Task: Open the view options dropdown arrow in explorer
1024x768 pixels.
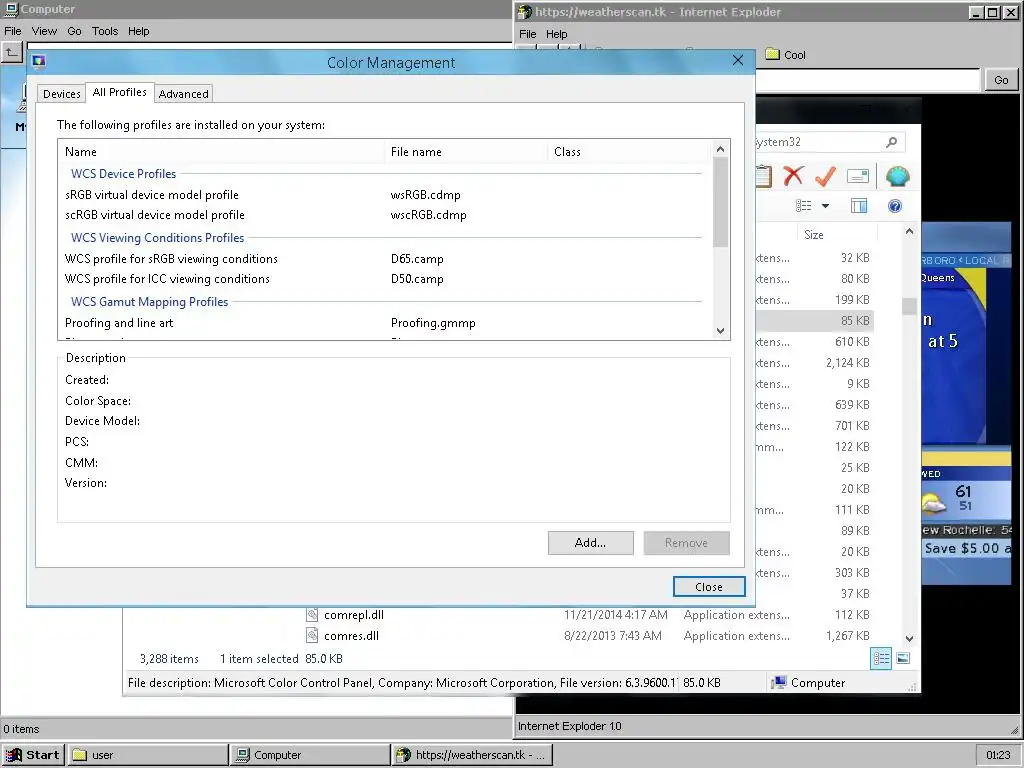Action: pos(825,206)
